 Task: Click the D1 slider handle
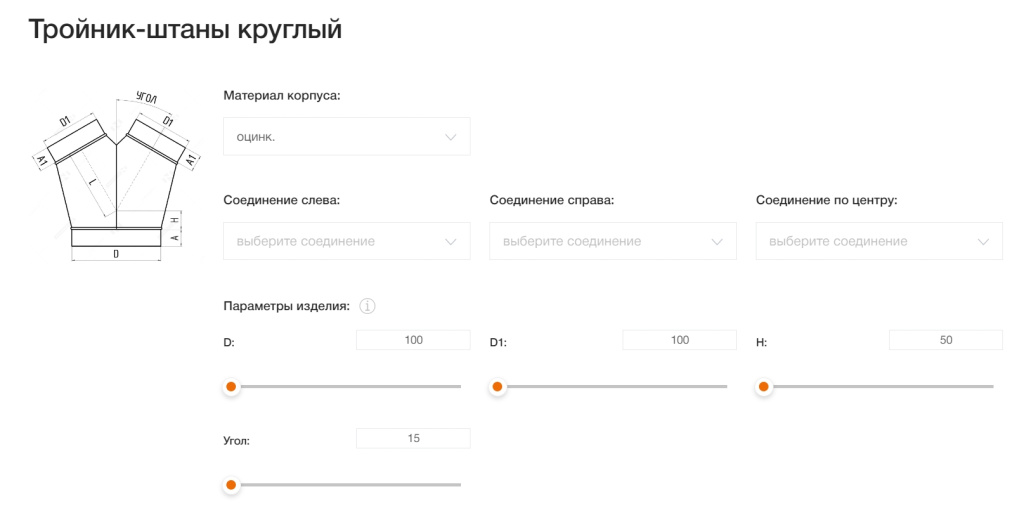[x=497, y=386]
